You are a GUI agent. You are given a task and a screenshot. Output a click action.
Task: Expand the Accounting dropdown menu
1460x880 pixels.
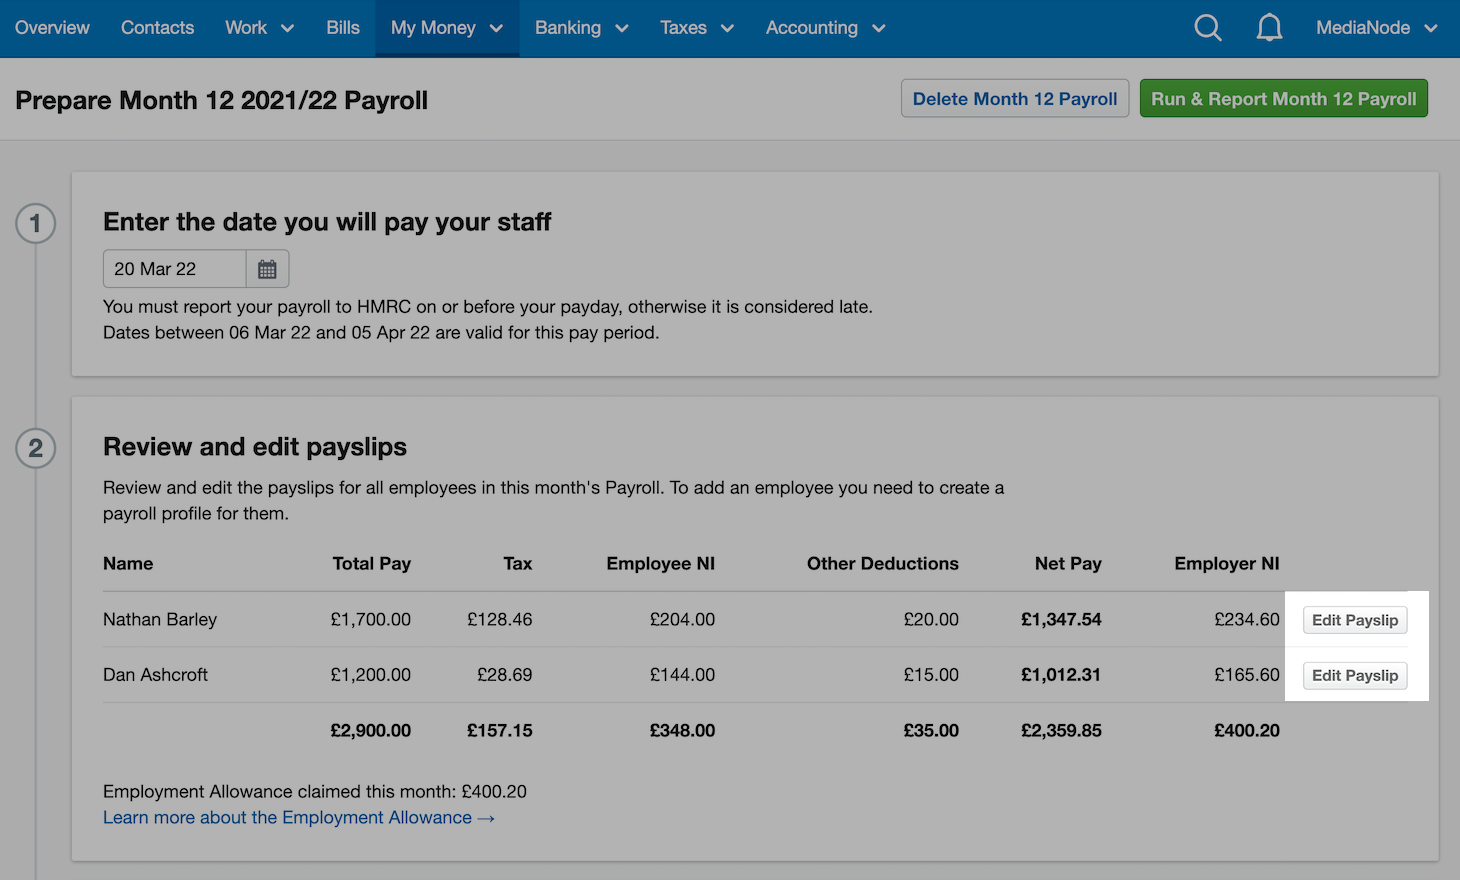[826, 28]
